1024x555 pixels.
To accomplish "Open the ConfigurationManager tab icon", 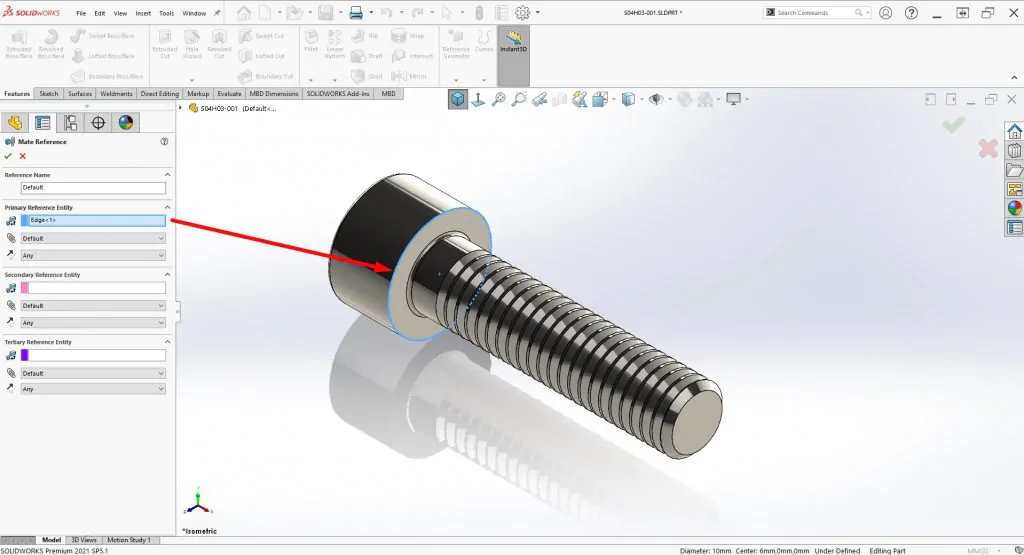I will (71, 123).
